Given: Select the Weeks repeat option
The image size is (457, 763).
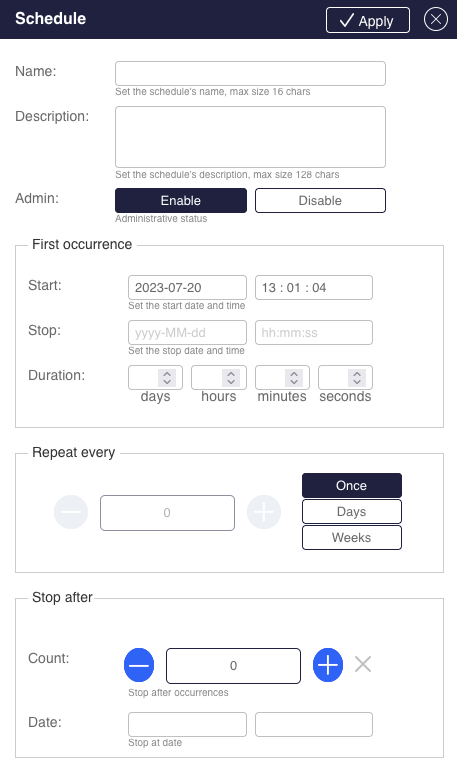Looking at the screenshot, I should 352,537.
